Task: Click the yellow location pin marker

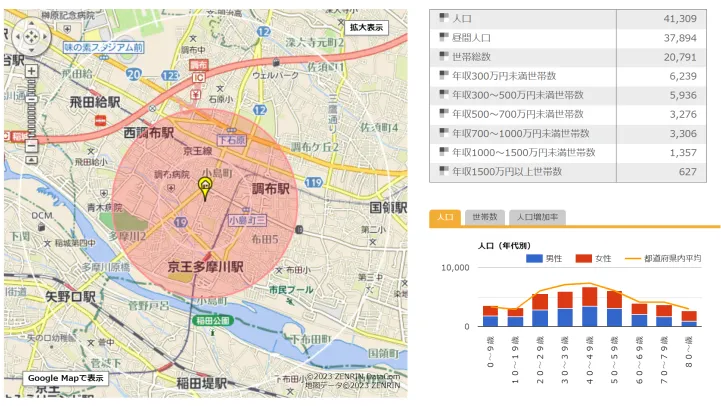Action: (206, 187)
